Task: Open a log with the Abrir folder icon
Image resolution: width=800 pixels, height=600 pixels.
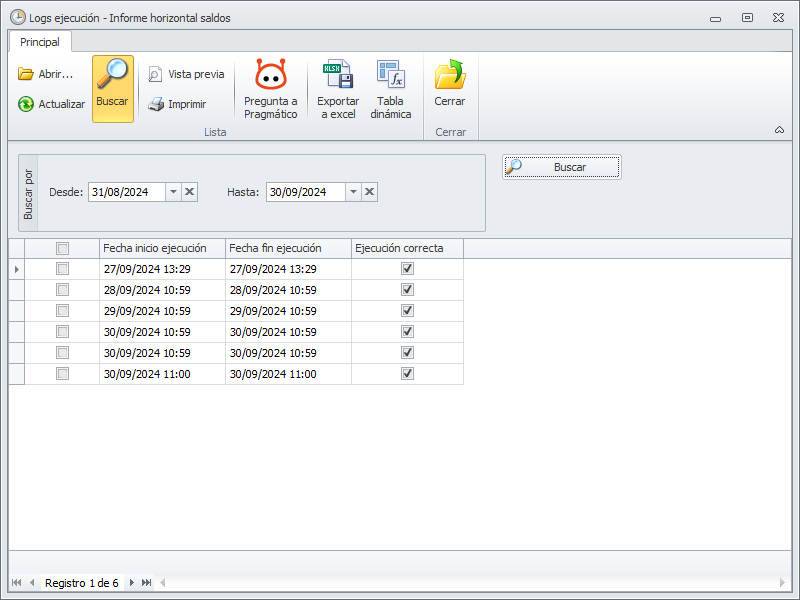Action: coord(45,74)
